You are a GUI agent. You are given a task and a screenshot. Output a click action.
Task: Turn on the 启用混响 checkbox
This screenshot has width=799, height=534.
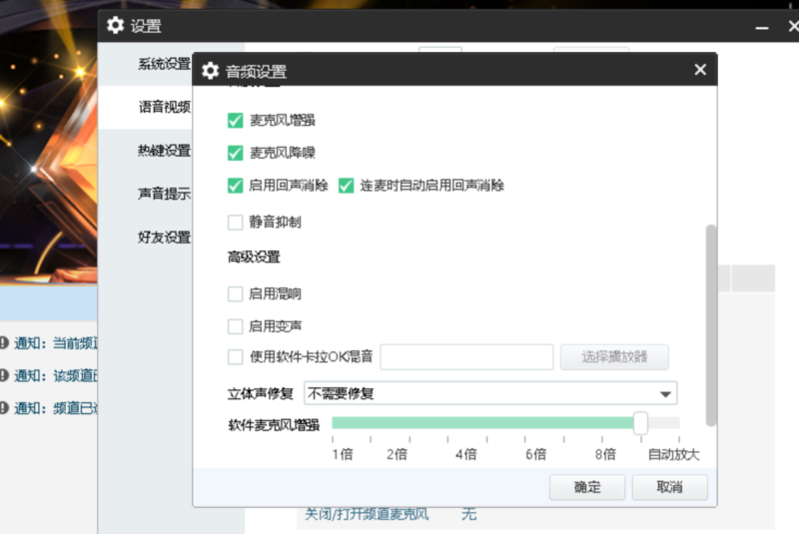click(235, 294)
